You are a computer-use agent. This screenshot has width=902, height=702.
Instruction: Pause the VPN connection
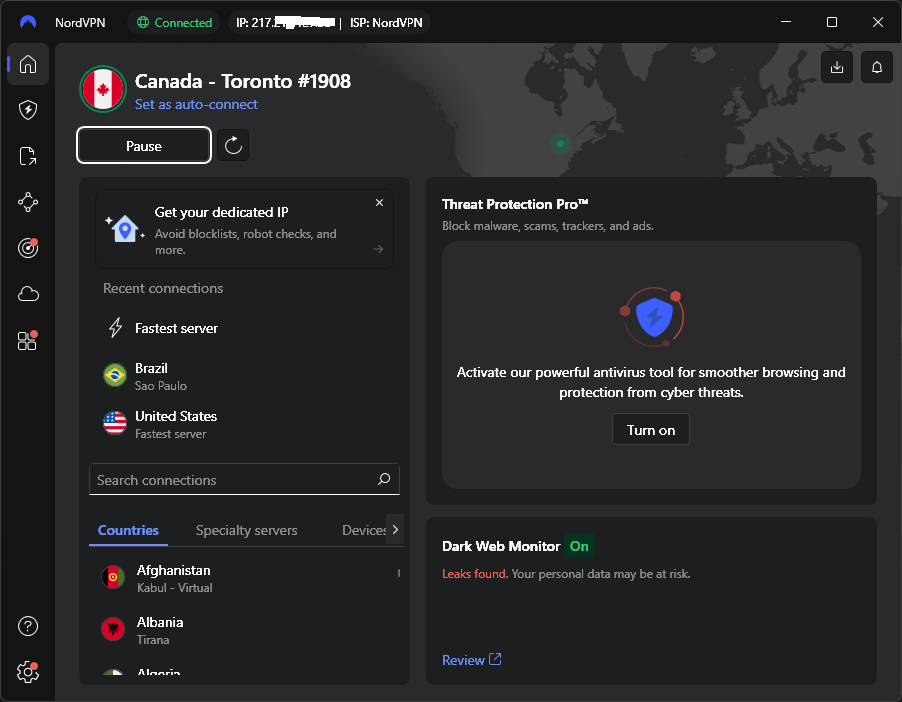tap(144, 146)
